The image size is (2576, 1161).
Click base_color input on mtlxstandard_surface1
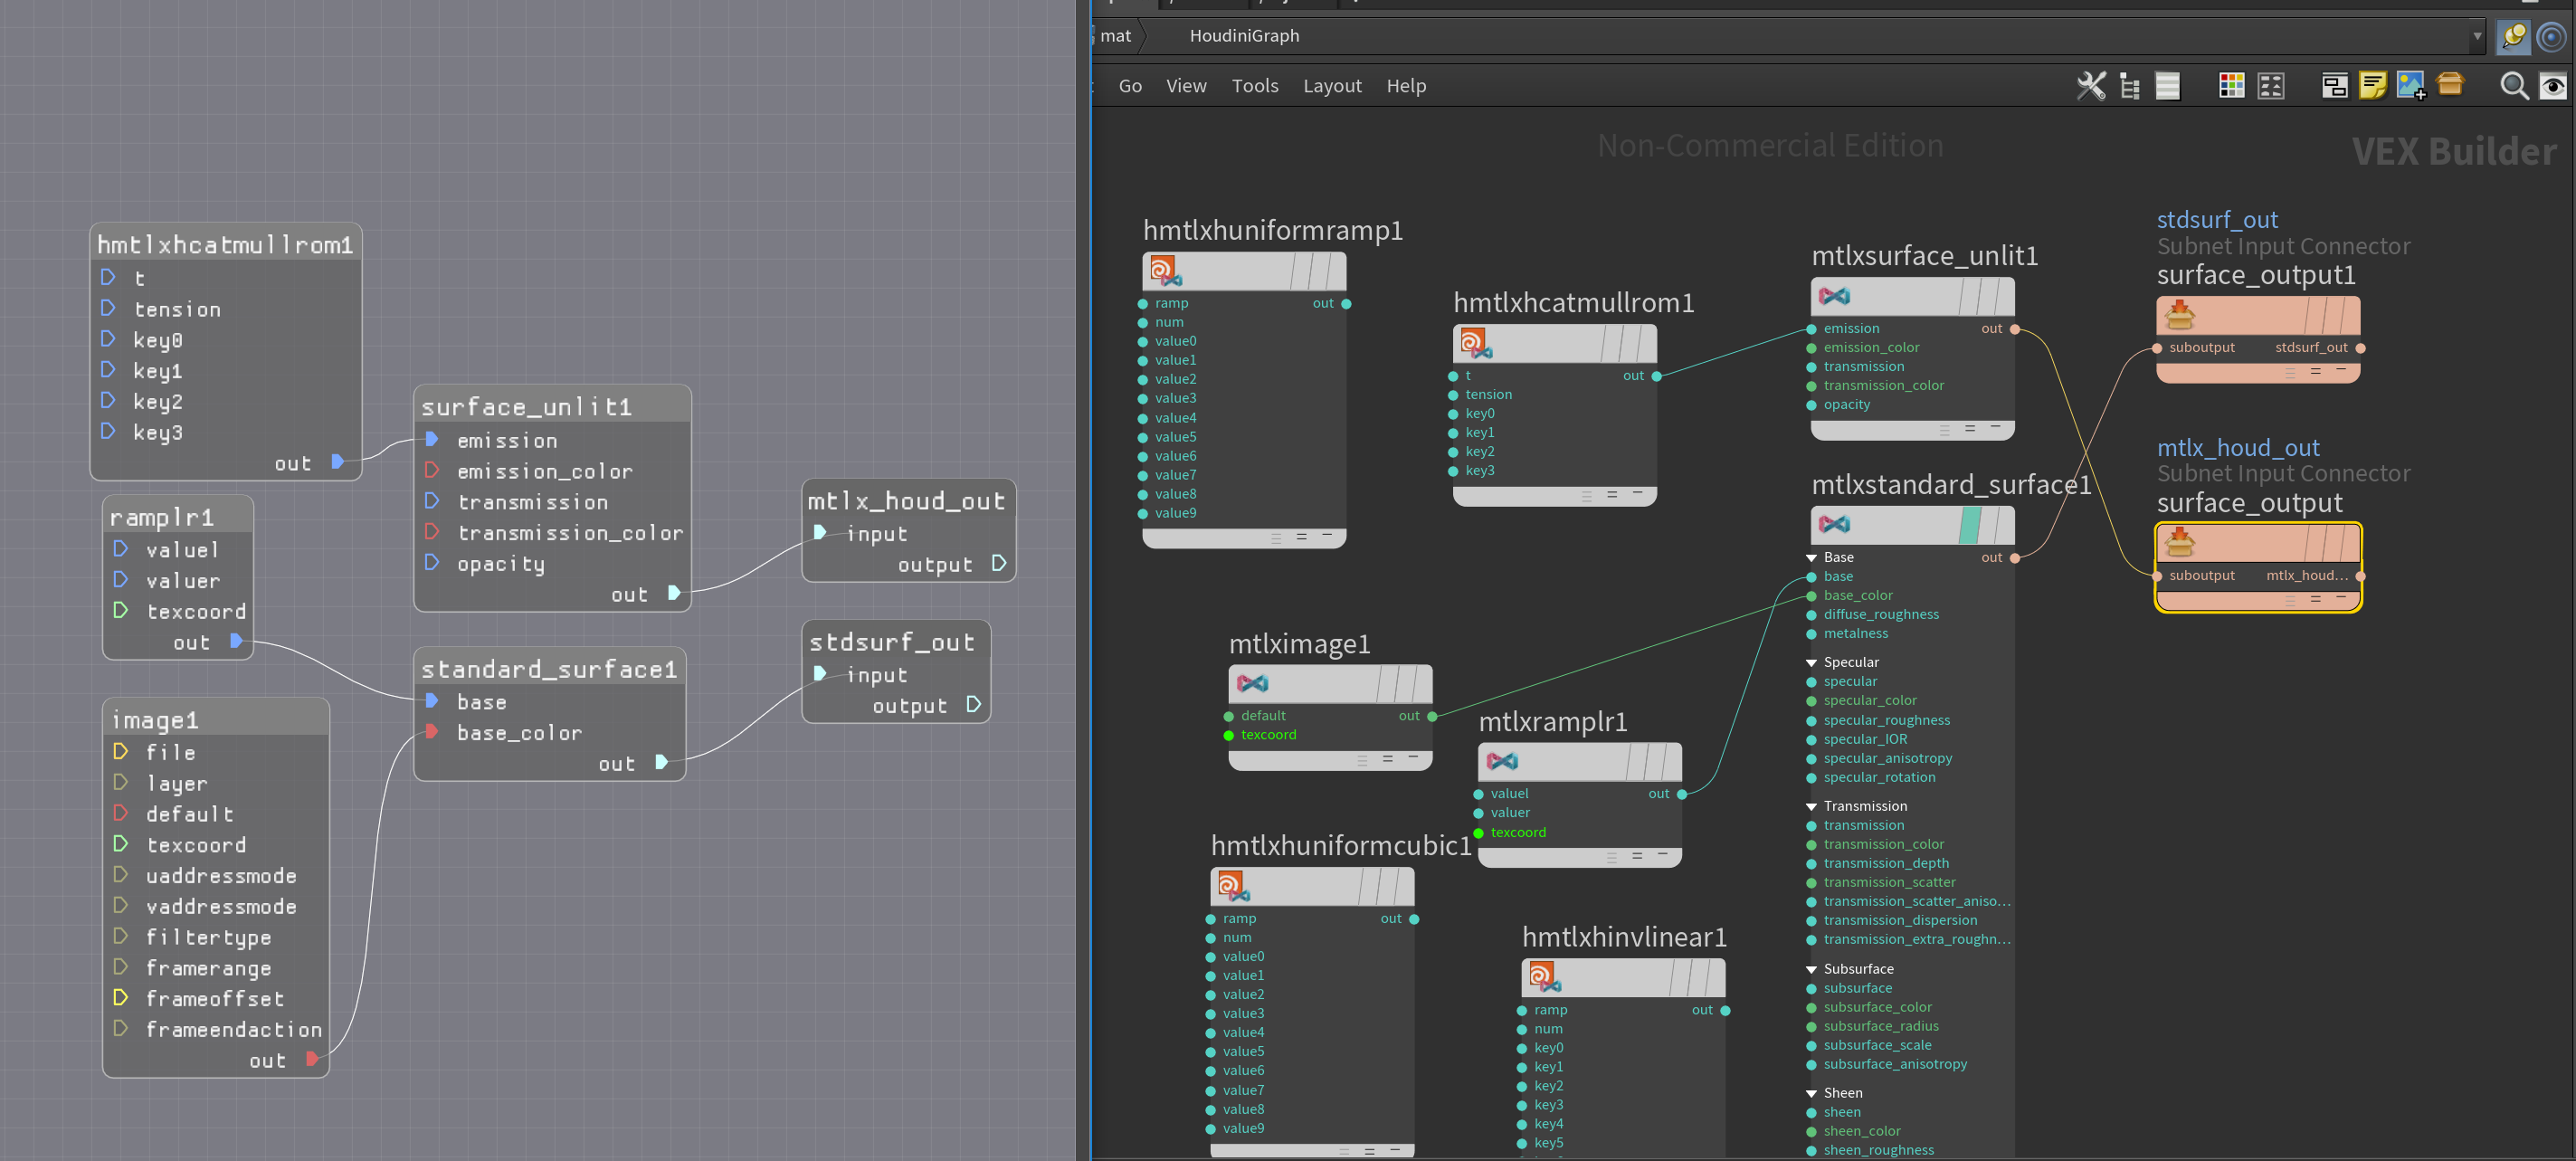point(1811,596)
